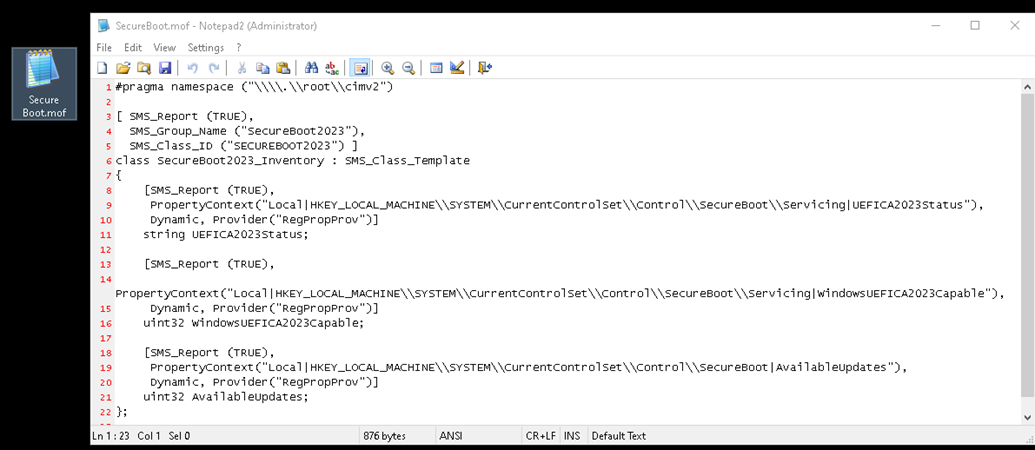The image size is (1035, 450).
Task: Click the Exit door icon in toolbar
Action: coord(485,68)
